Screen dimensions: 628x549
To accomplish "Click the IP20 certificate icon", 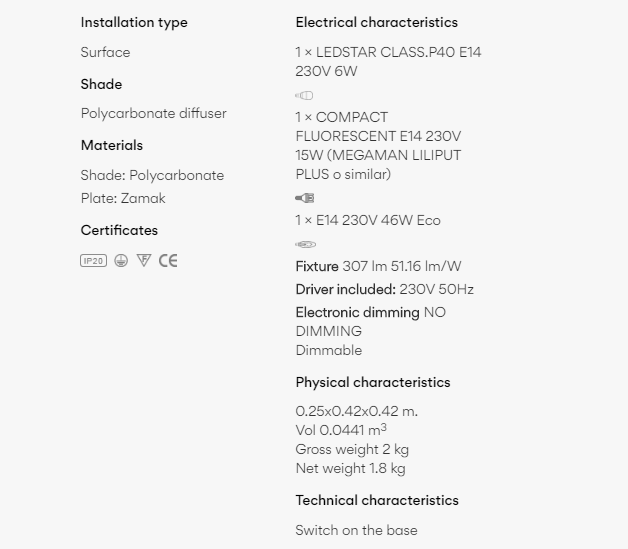I will click(x=93, y=261).
